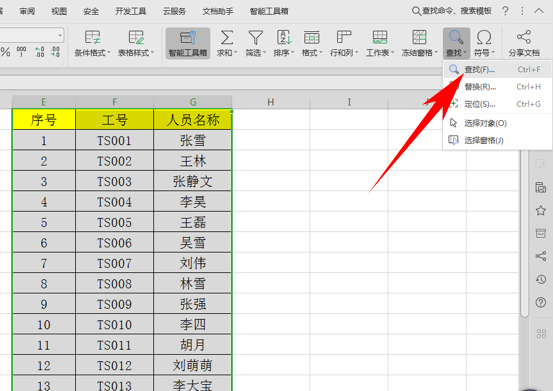
Task: Choose Selection Pane (选择窗格(J)) menu entry
Action: (x=497, y=140)
